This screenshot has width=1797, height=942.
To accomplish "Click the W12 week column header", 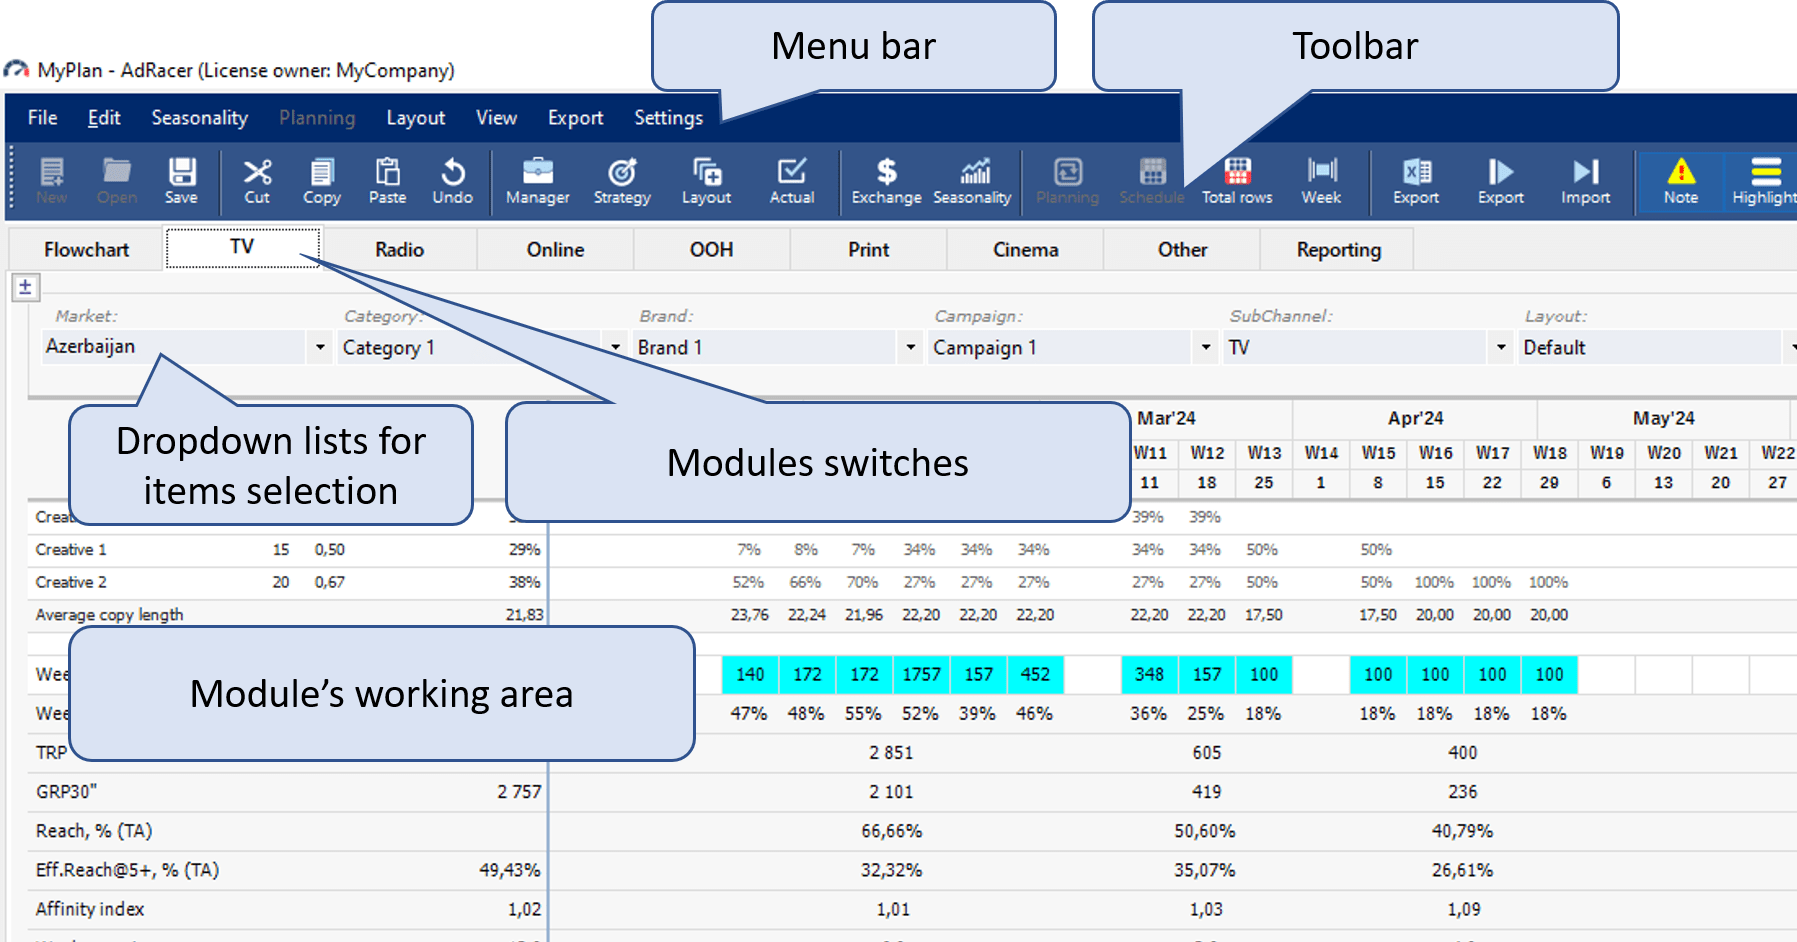I will [x=1207, y=453].
